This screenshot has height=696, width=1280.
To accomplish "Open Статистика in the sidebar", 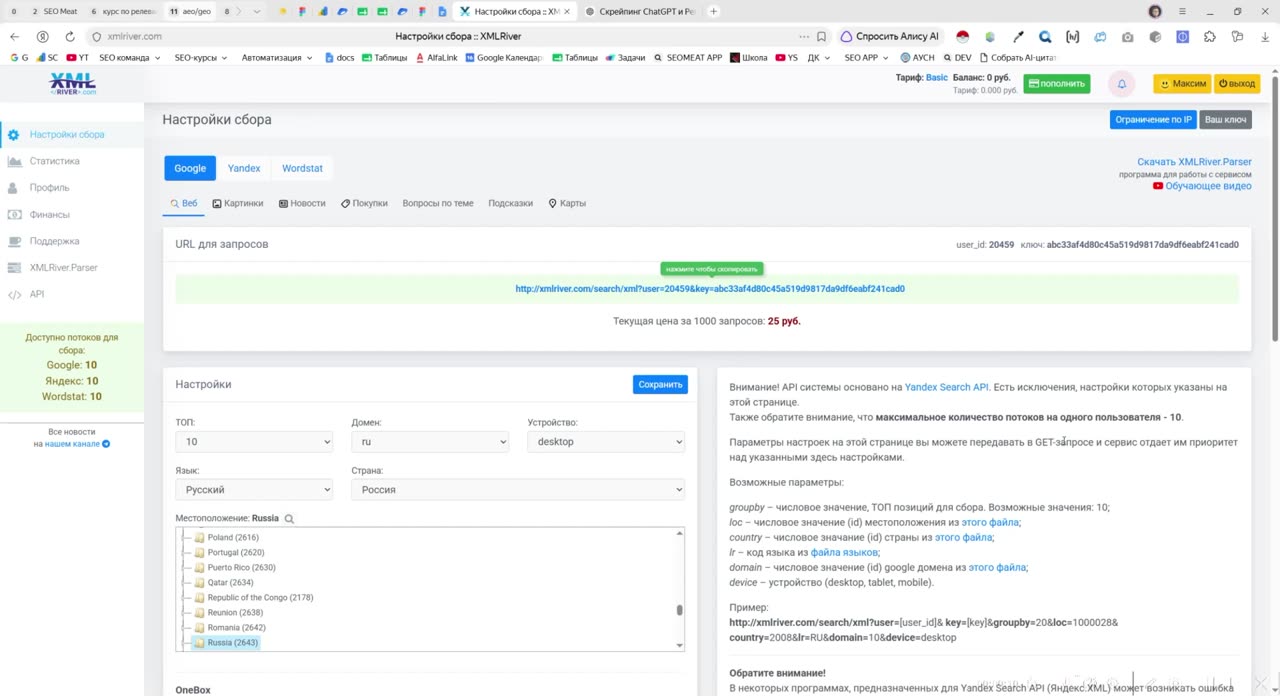I will click(x=54, y=161).
